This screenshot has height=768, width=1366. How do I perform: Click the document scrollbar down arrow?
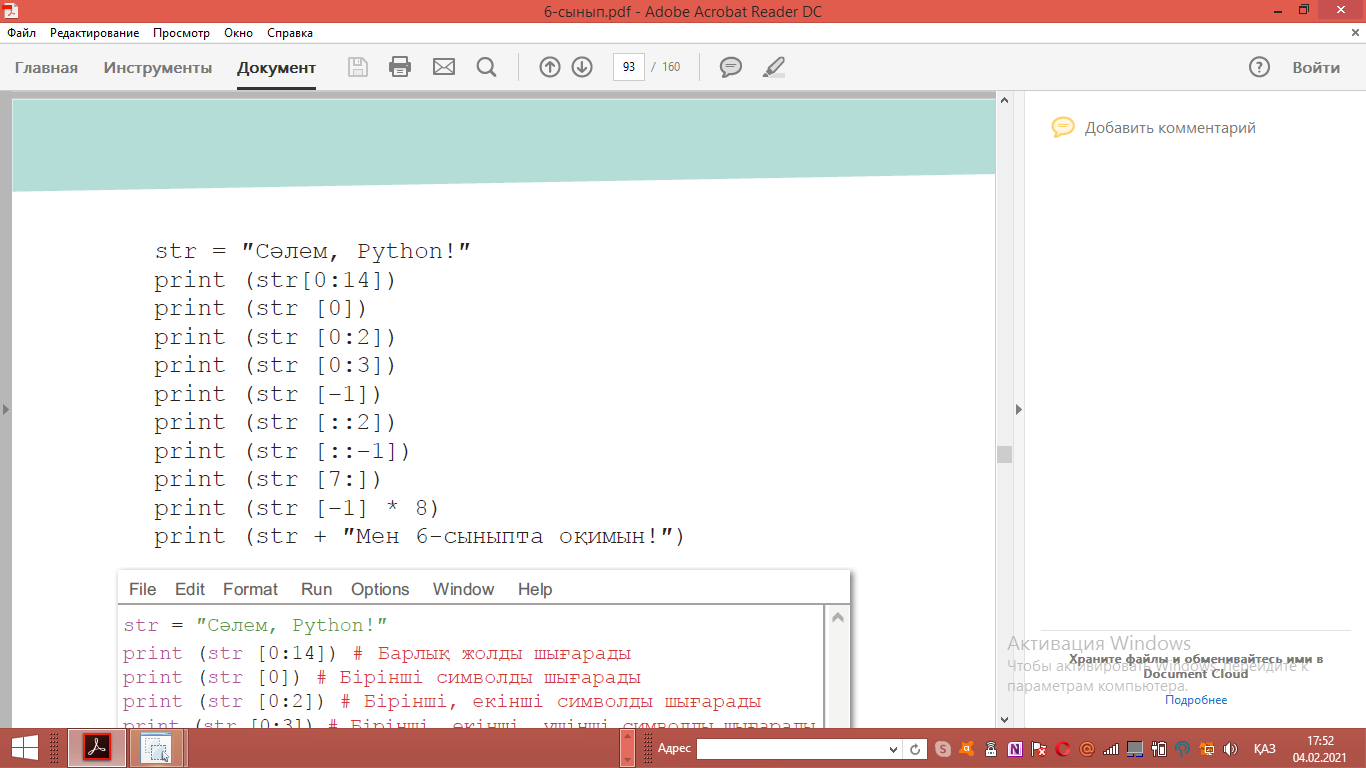pos(1004,719)
